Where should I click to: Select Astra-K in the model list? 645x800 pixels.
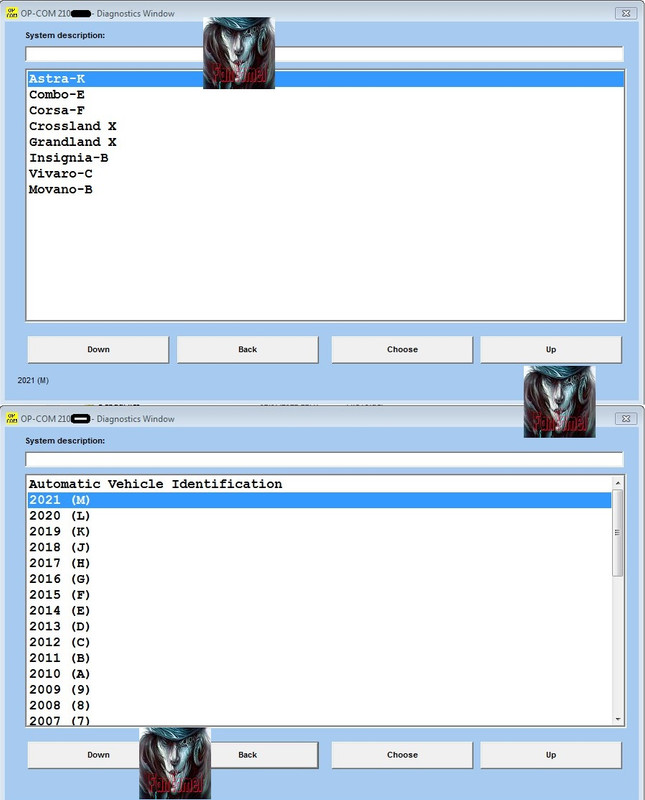pyautogui.click(x=56, y=78)
